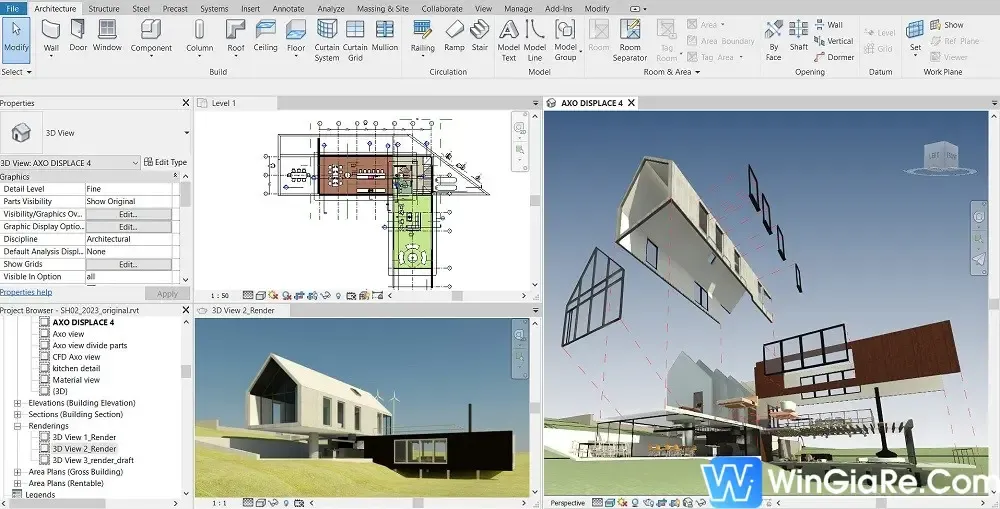Select the Ceiling tool
The image size is (1000, 509).
(265, 35)
